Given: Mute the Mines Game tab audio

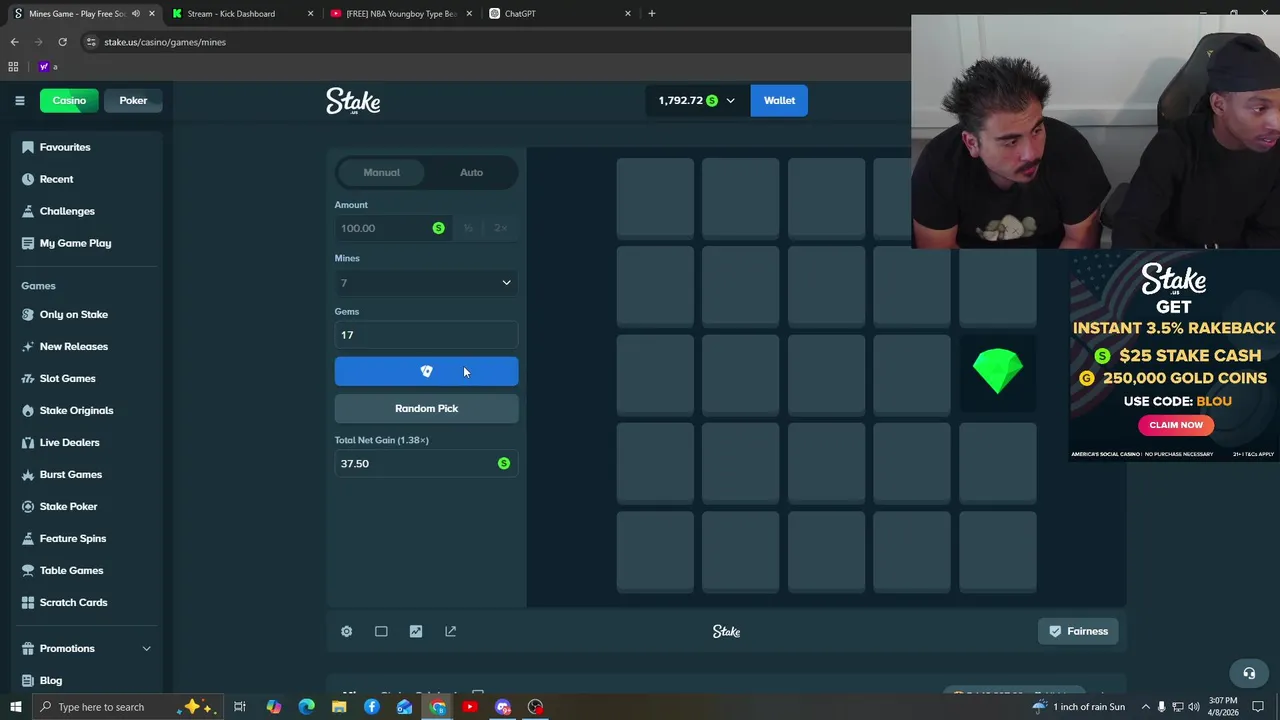Looking at the screenshot, I should pos(136,13).
